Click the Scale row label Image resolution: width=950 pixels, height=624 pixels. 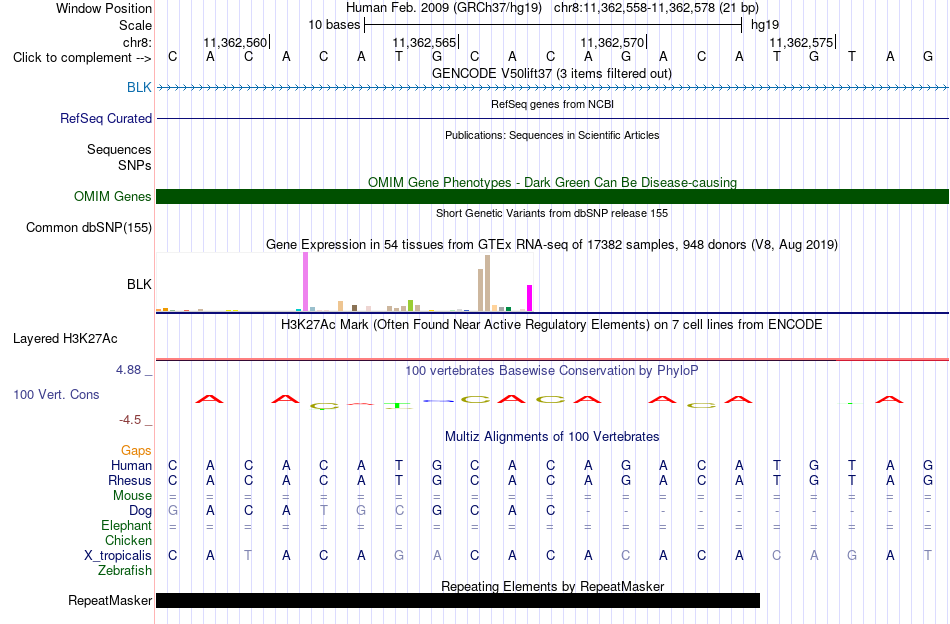click(135, 25)
